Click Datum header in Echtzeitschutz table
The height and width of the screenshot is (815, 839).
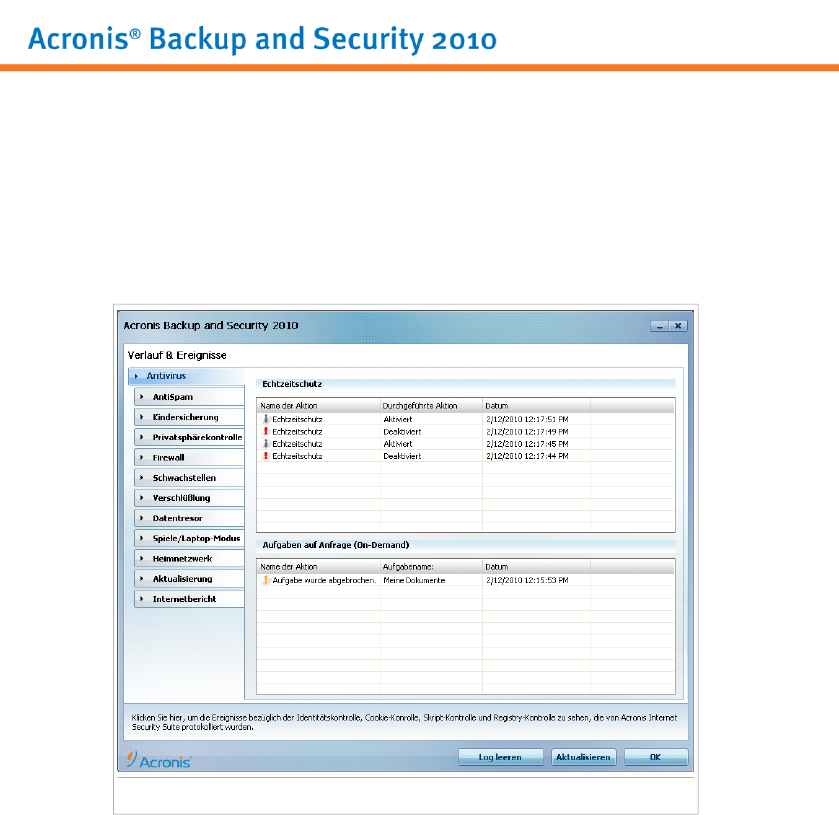[536, 406]
